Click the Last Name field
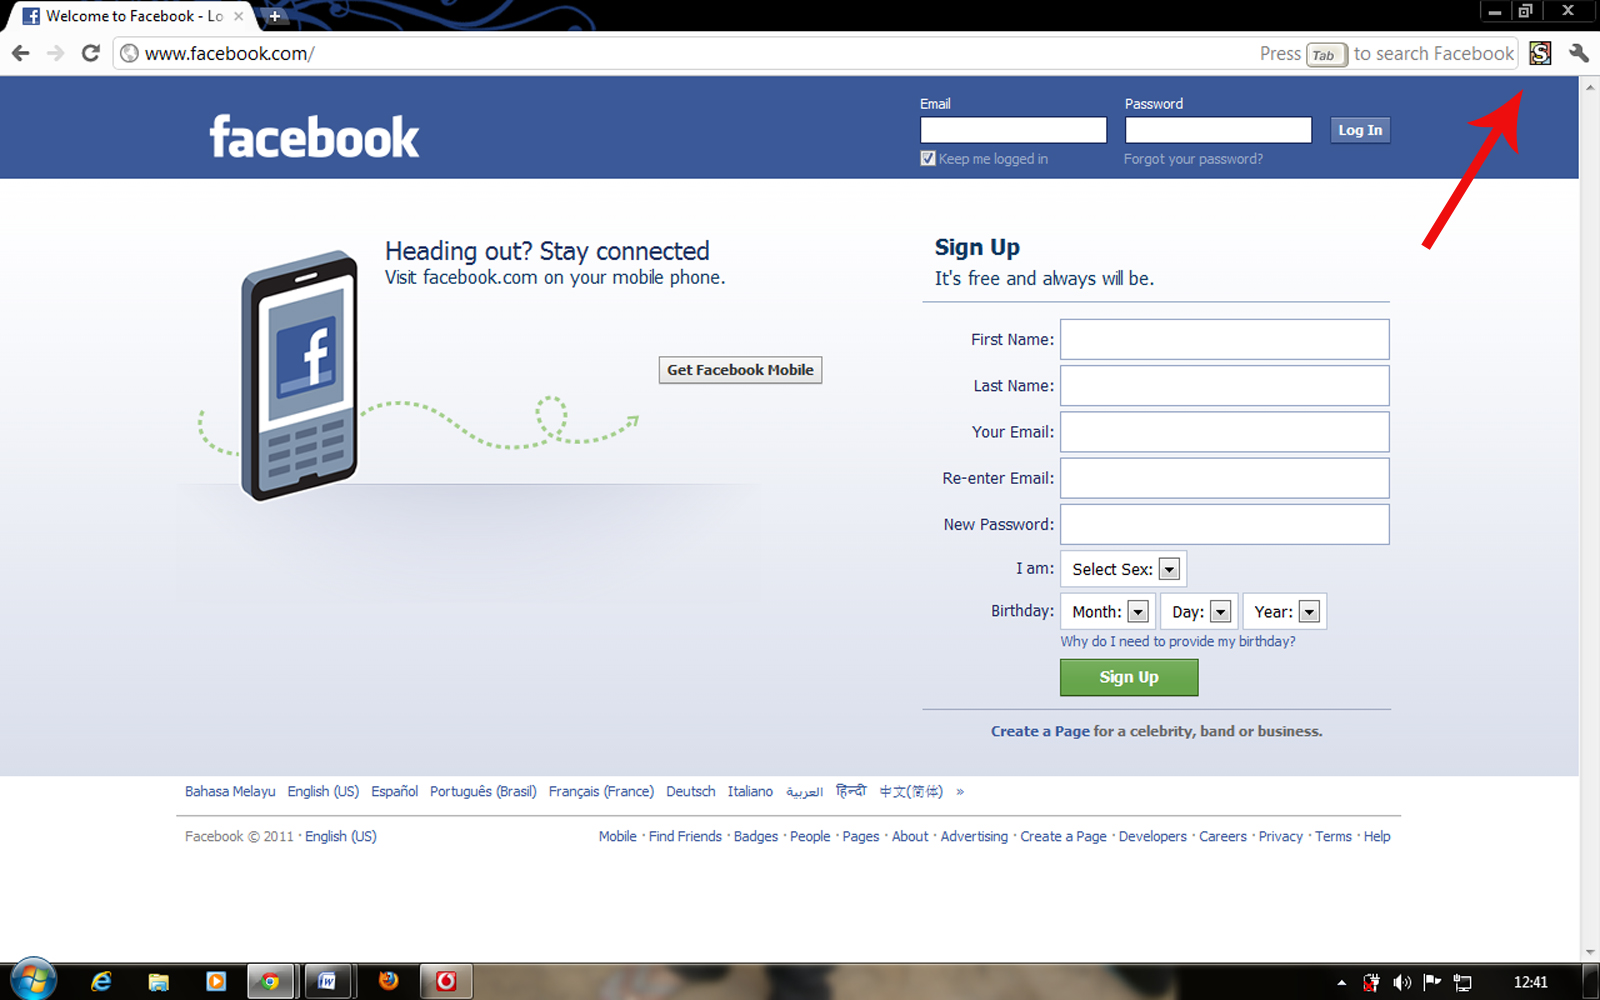This screenshot has width=1600, height=1000. 1224,385
